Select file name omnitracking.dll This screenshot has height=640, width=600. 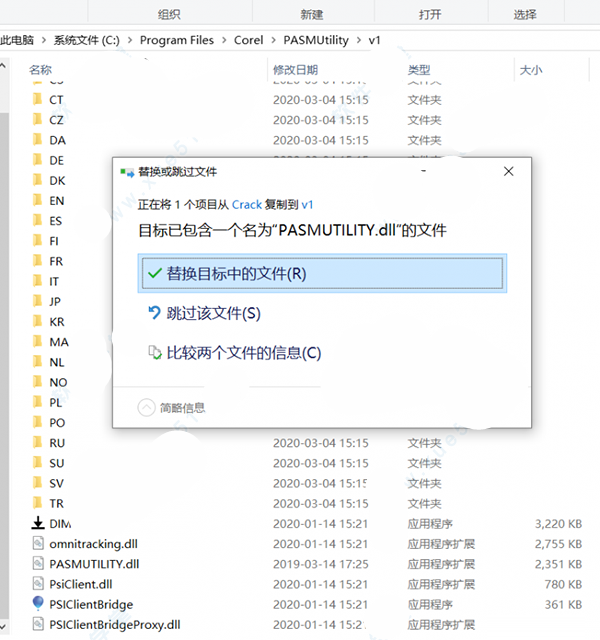(x=93, y=544)
